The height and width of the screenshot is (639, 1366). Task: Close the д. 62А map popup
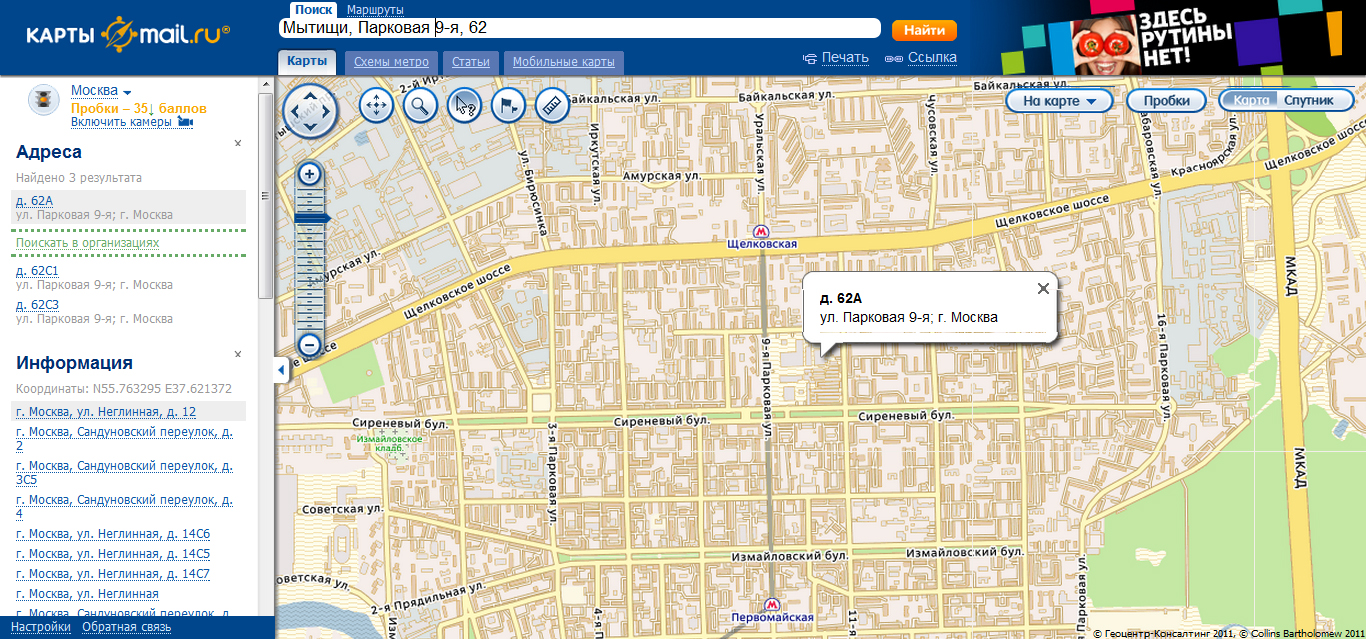tap(1043, 288)
